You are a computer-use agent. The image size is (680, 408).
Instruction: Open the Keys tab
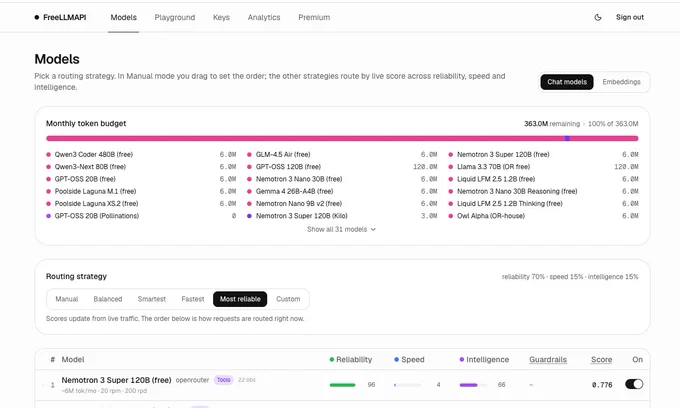221,17
